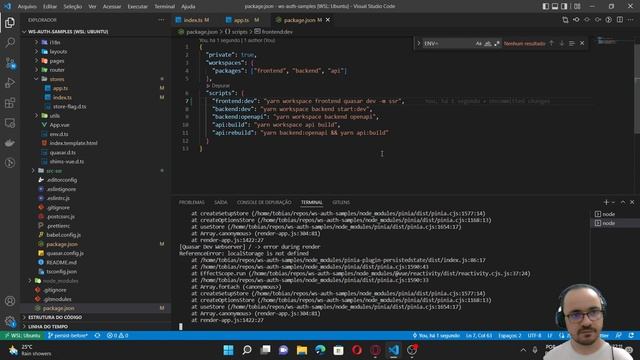Open the Docker view in the activity bar
Viewport: 640px width, 360px height.
10,143
